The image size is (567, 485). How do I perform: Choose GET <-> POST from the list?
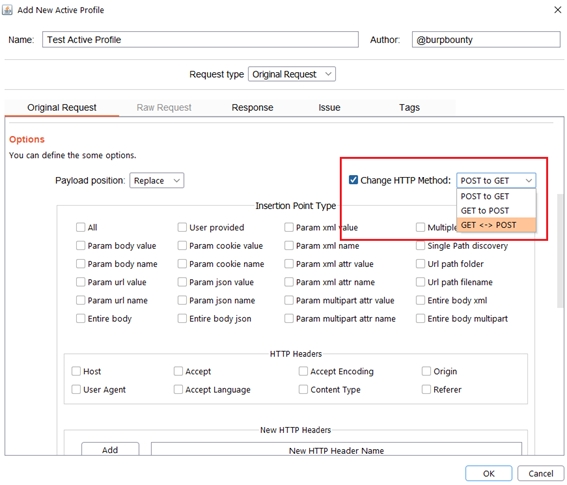(x=496, y=225)
